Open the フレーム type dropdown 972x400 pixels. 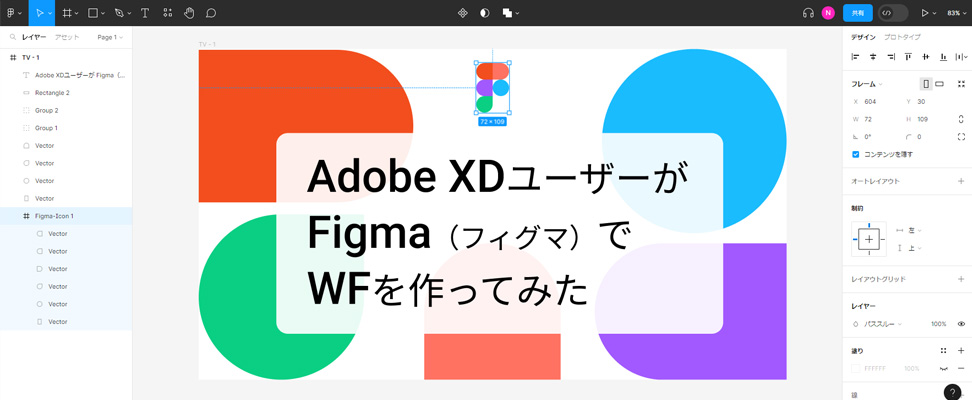[x=867, y=84]
